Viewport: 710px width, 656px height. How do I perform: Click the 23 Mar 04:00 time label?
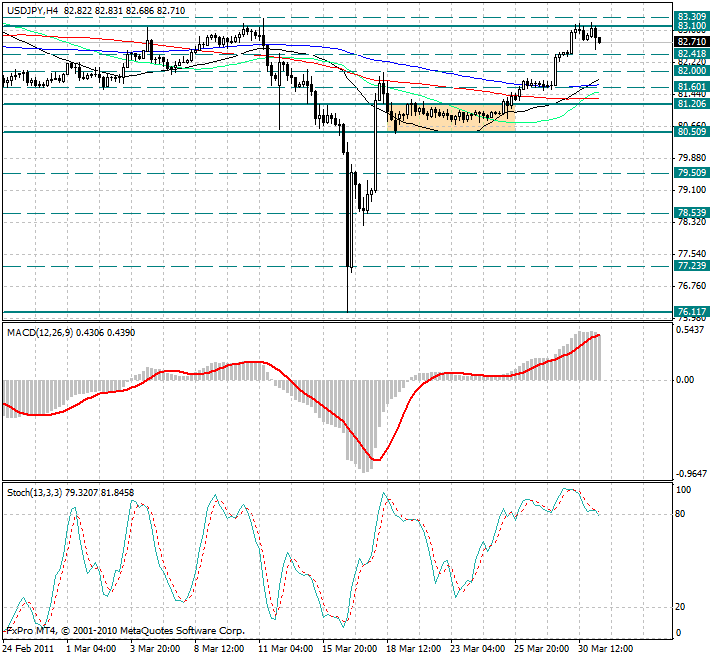pos(479,649)
